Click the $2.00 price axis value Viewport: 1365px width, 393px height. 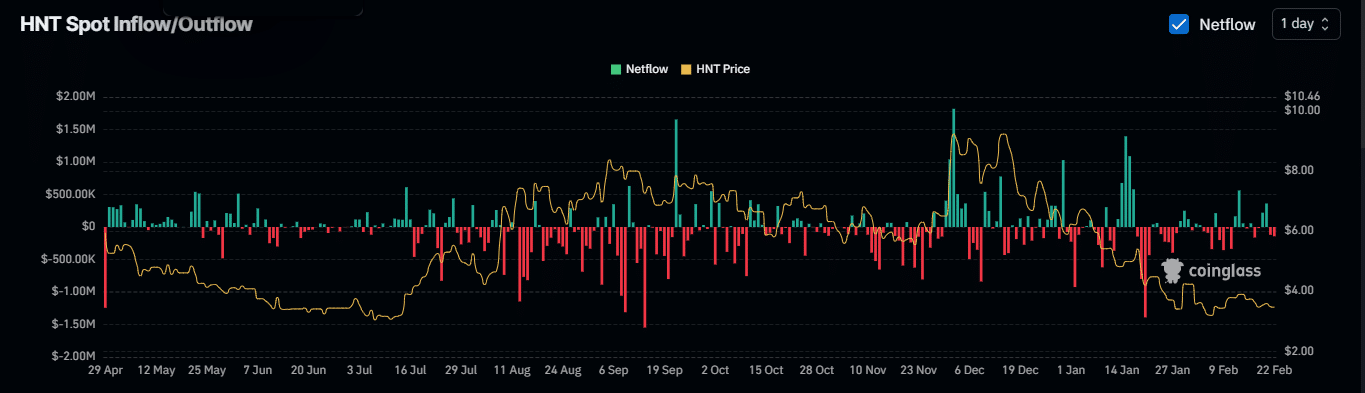coord(1300,351)
